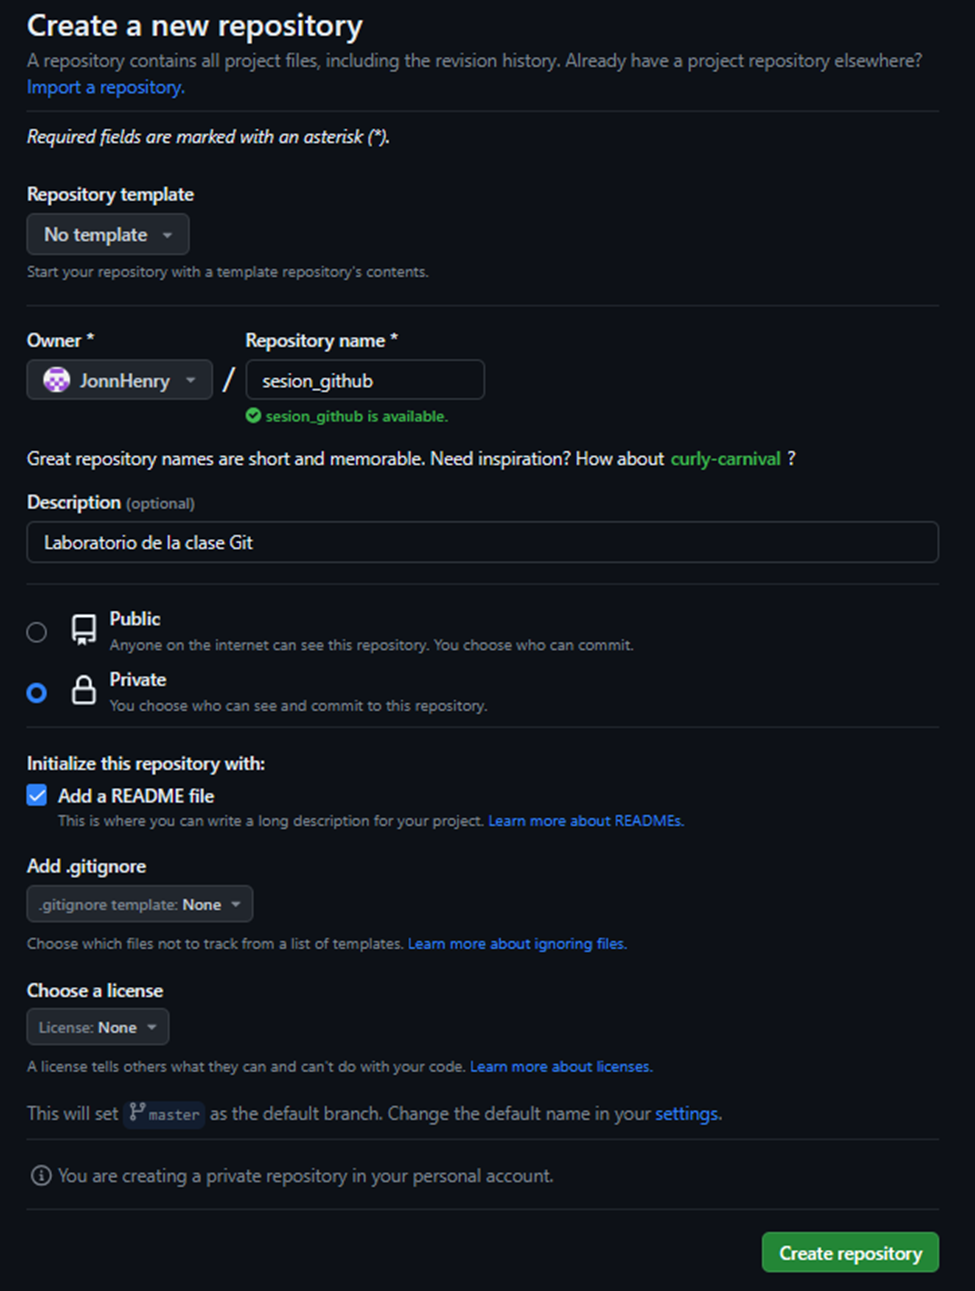Click the green availability checkmark icon
This screenshot has height=1291, width=975.
pyautogui.click(x=254, y=416)
